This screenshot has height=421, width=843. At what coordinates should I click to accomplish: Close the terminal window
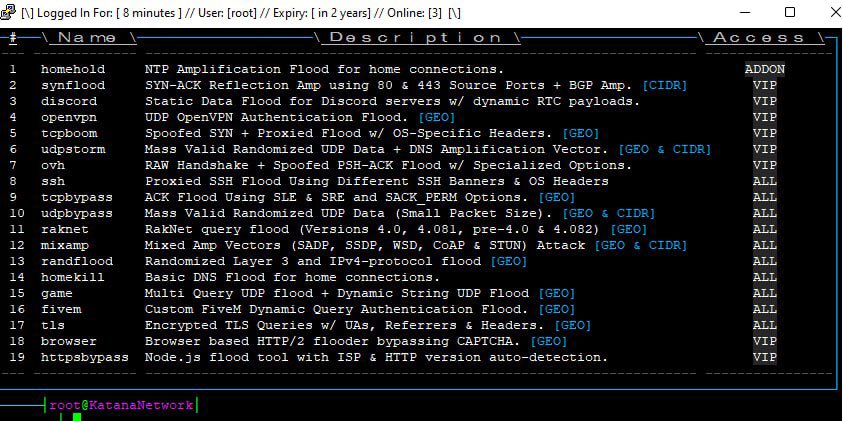point(834,12)
